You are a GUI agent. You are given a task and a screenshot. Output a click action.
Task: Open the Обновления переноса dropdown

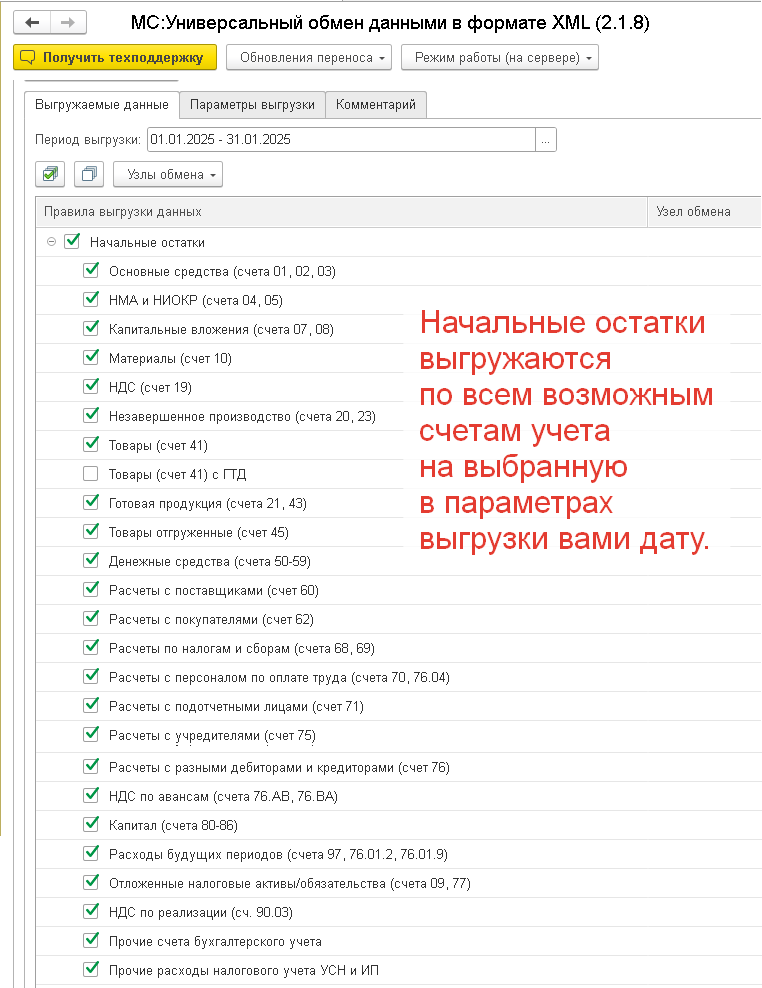click(309, 57)
